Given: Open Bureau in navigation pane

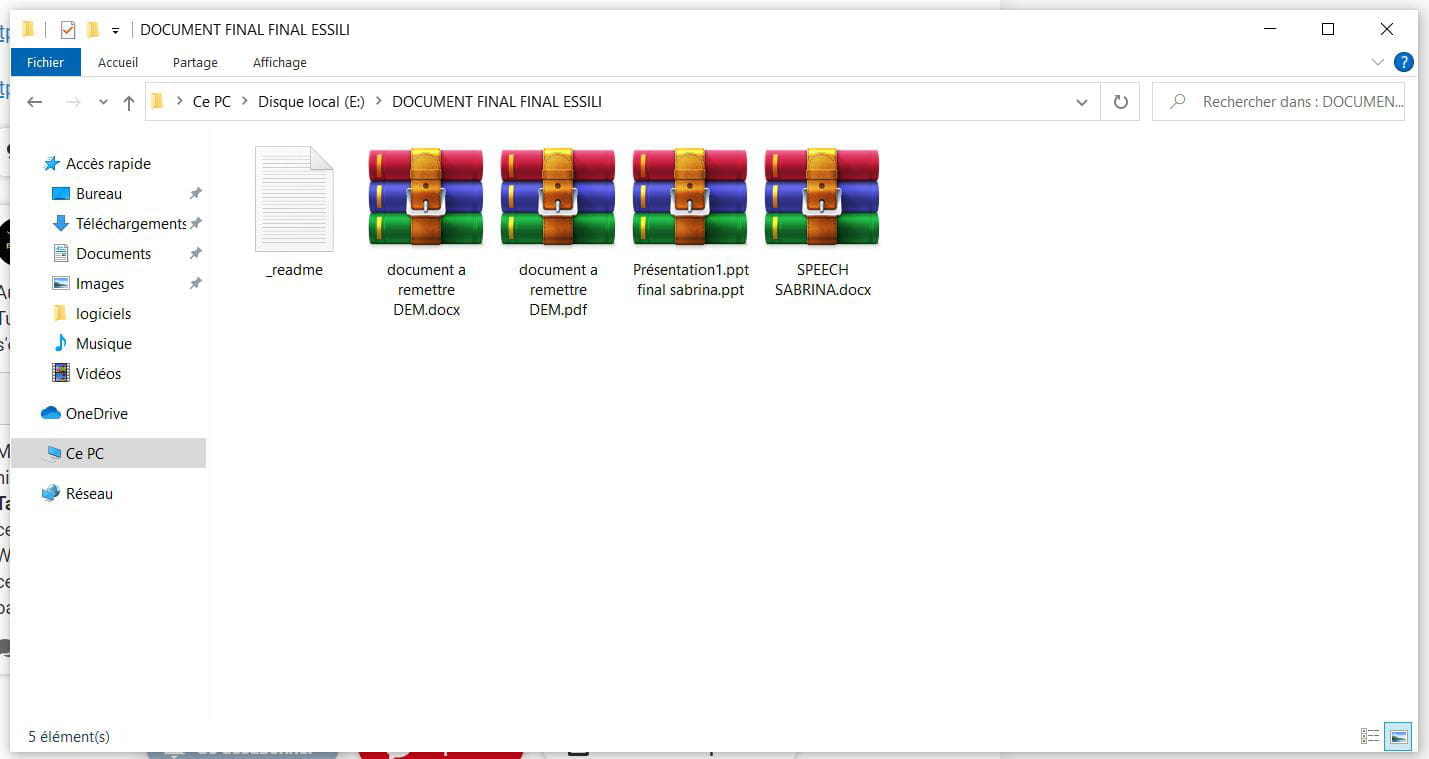Looking at the screenshot, I should pyautogui.click(x=87, y=194).
